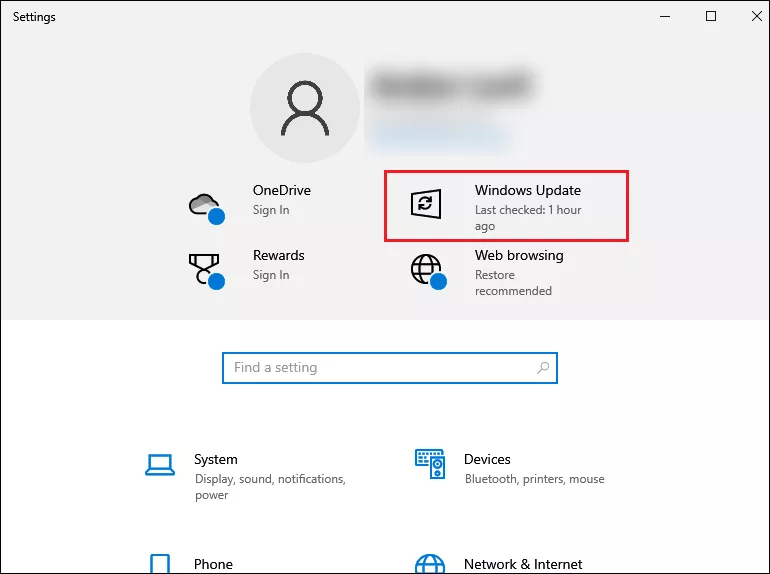Image resolution: width=770 pixels, height=574 pixels.
Task: Click 'Last checked: 1 hour ago' text
Action: pos(528,218)
